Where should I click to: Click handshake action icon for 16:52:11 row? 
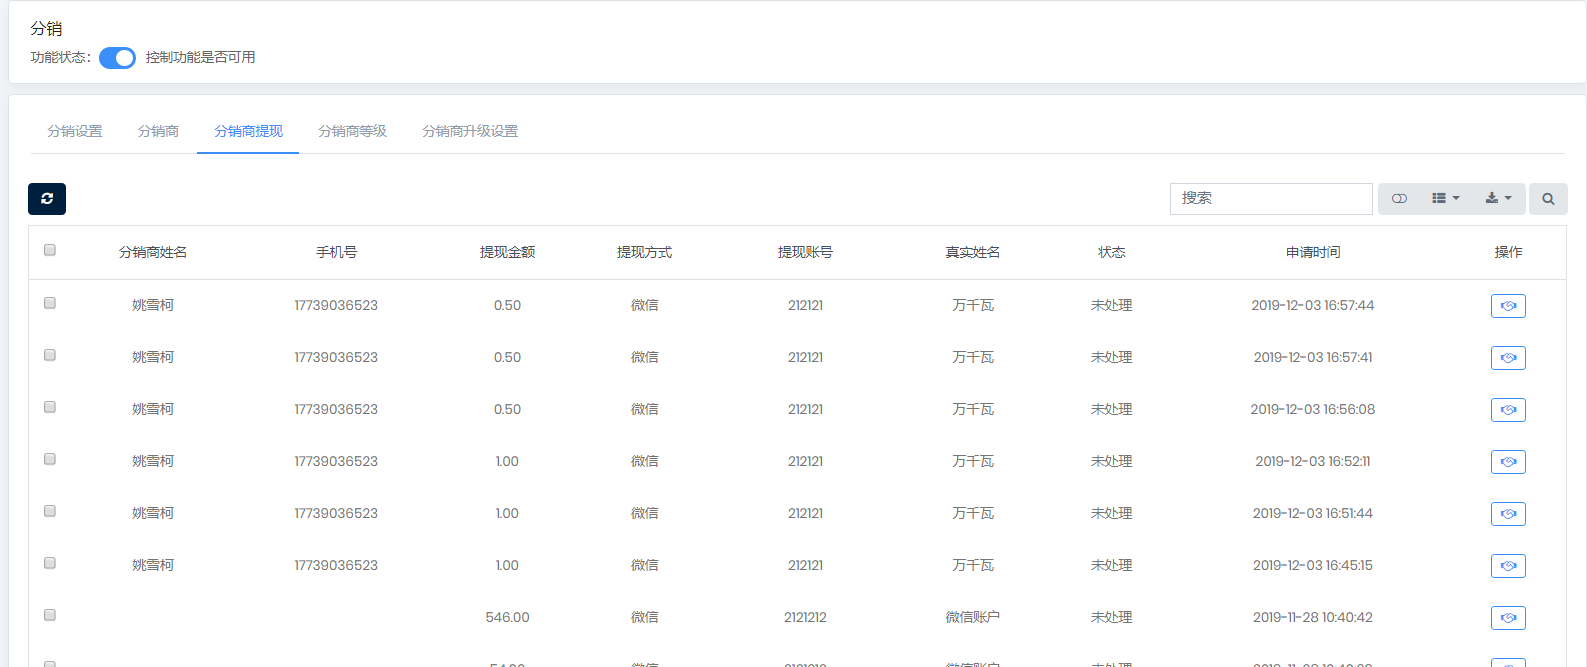(1507, 462)
